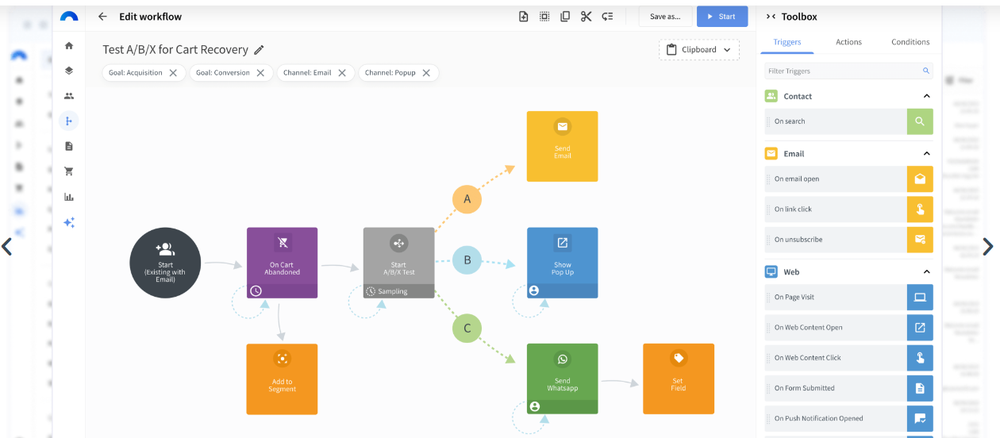Switch to the Triggers tab
The height and width of the screenshot is (438, 1000).
(787, 42)
